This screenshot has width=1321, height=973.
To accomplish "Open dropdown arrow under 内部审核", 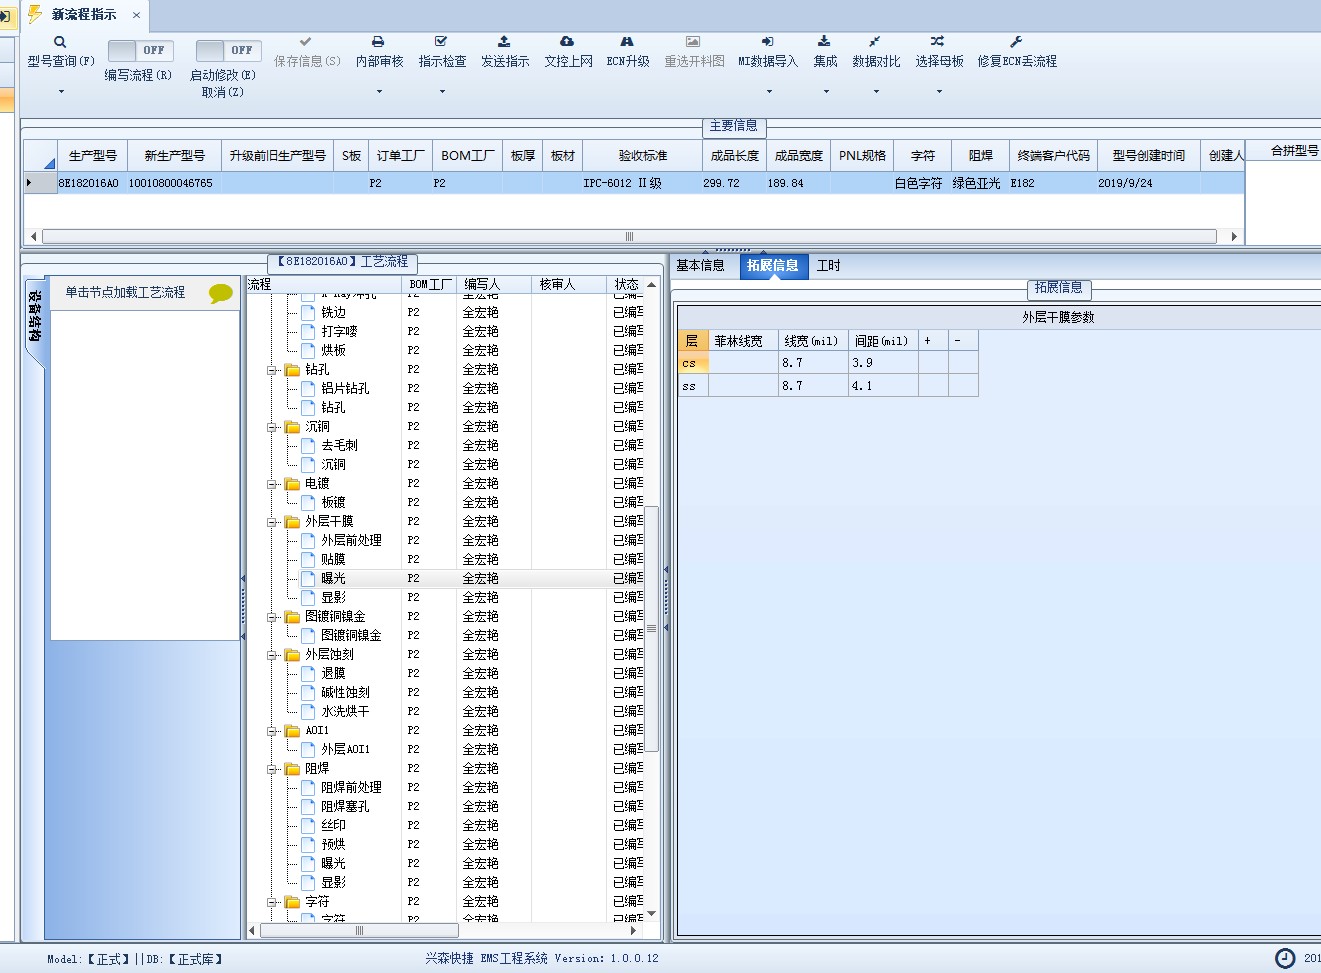I will (x=379, y=92).
